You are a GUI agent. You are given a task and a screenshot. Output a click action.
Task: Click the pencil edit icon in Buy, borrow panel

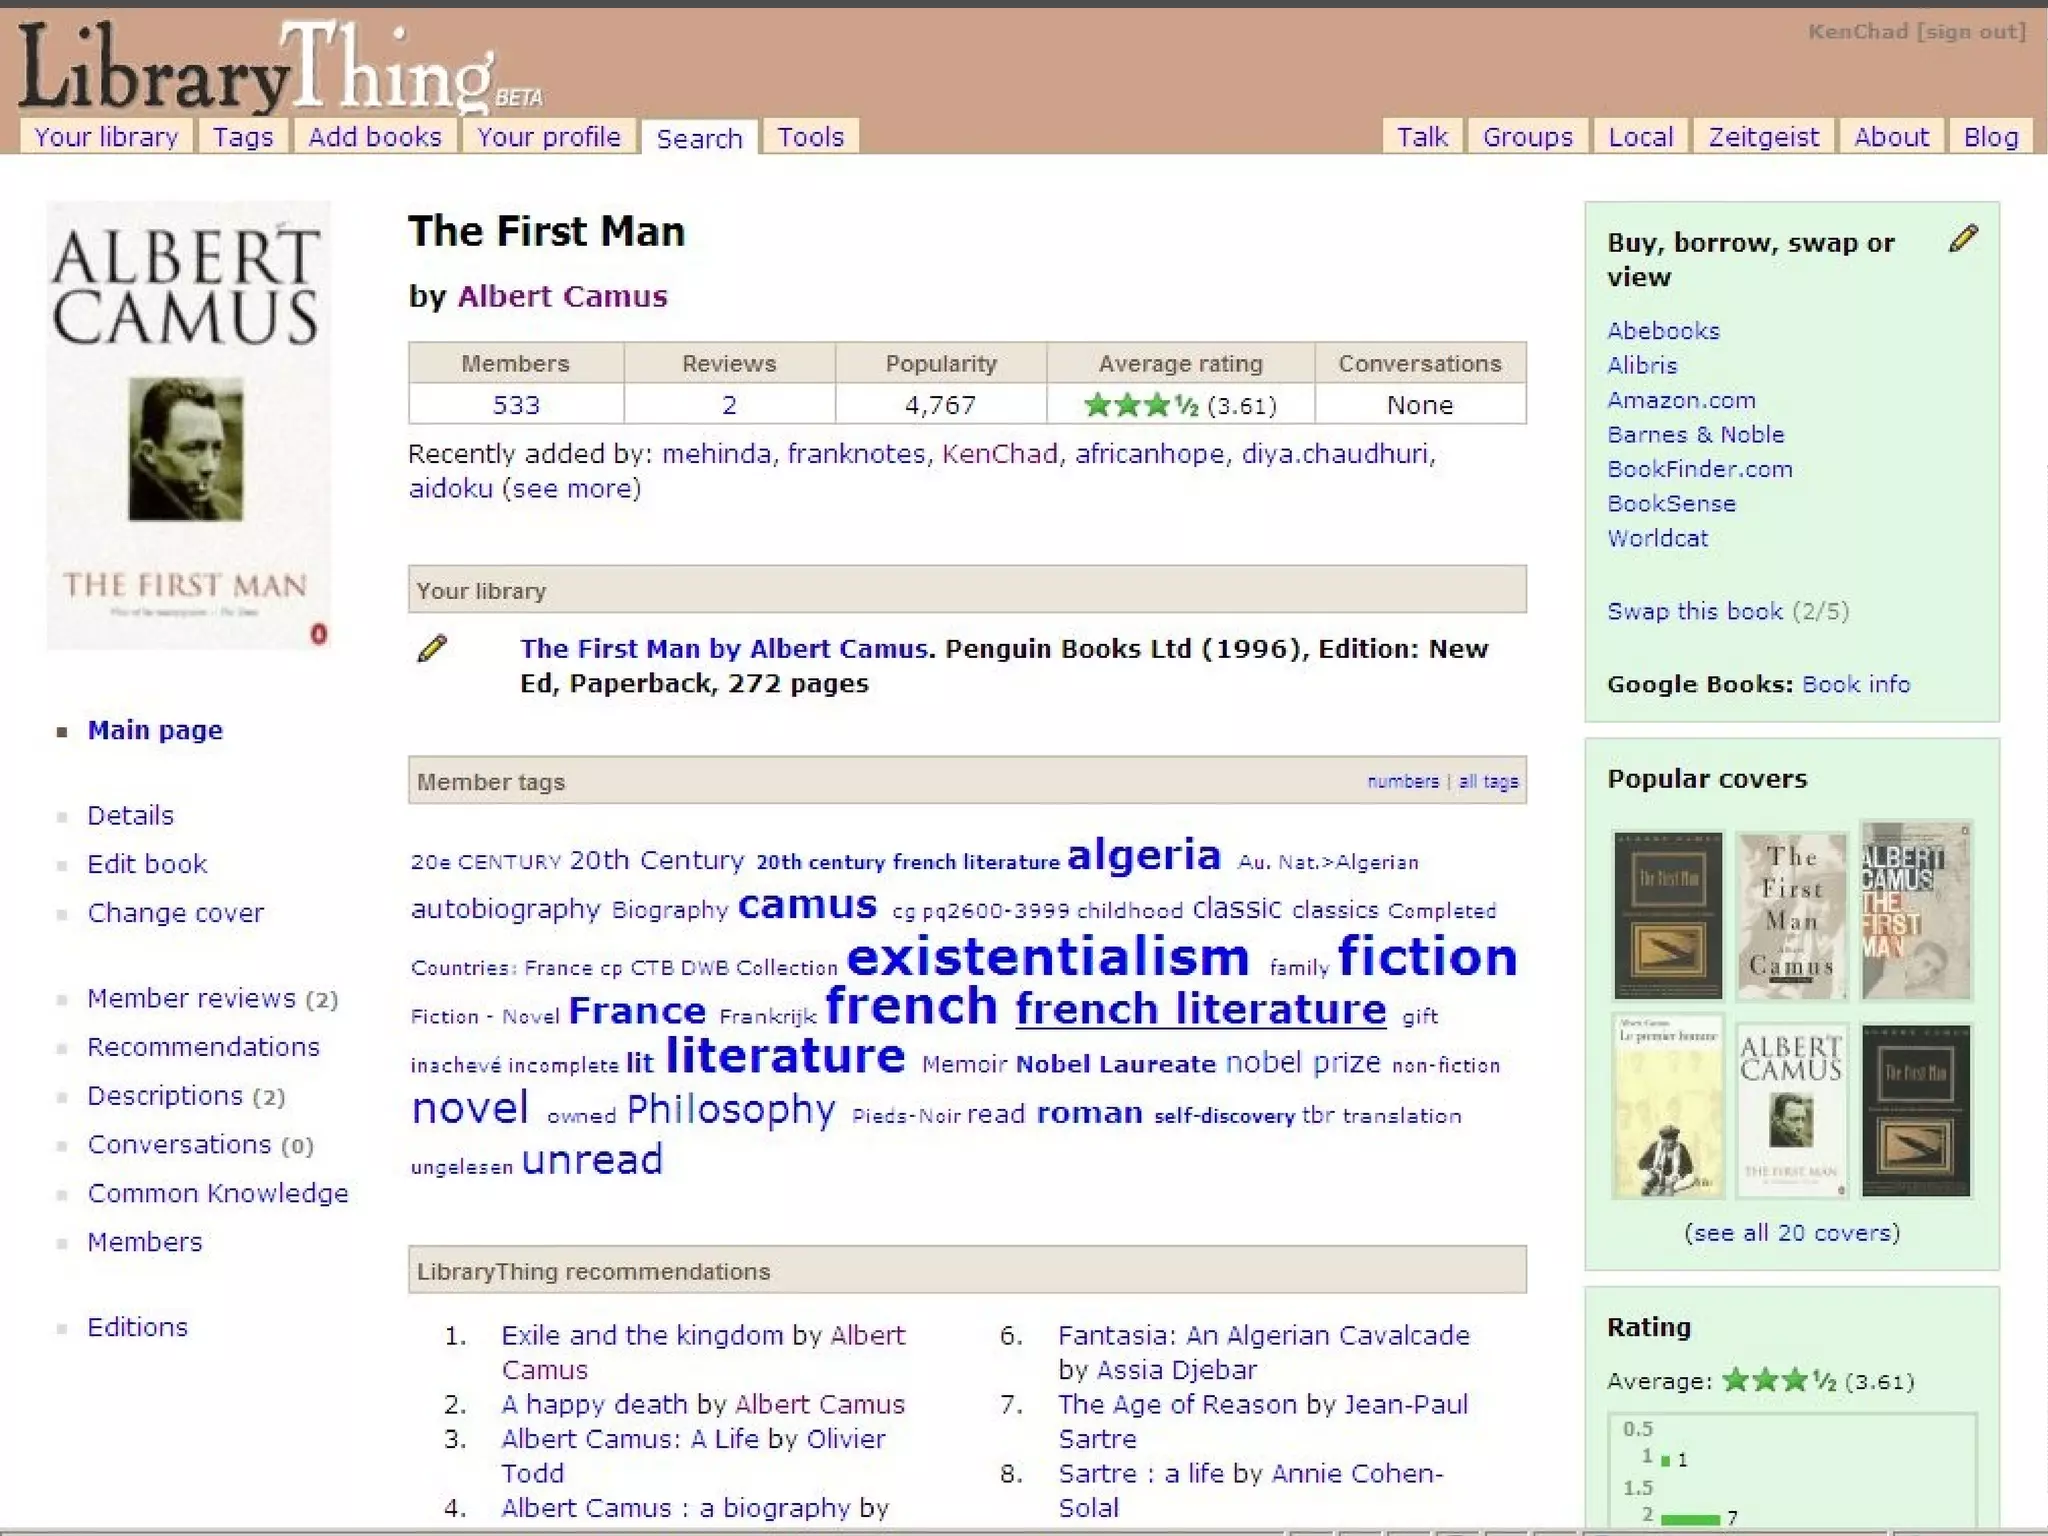click(1963, 238)
